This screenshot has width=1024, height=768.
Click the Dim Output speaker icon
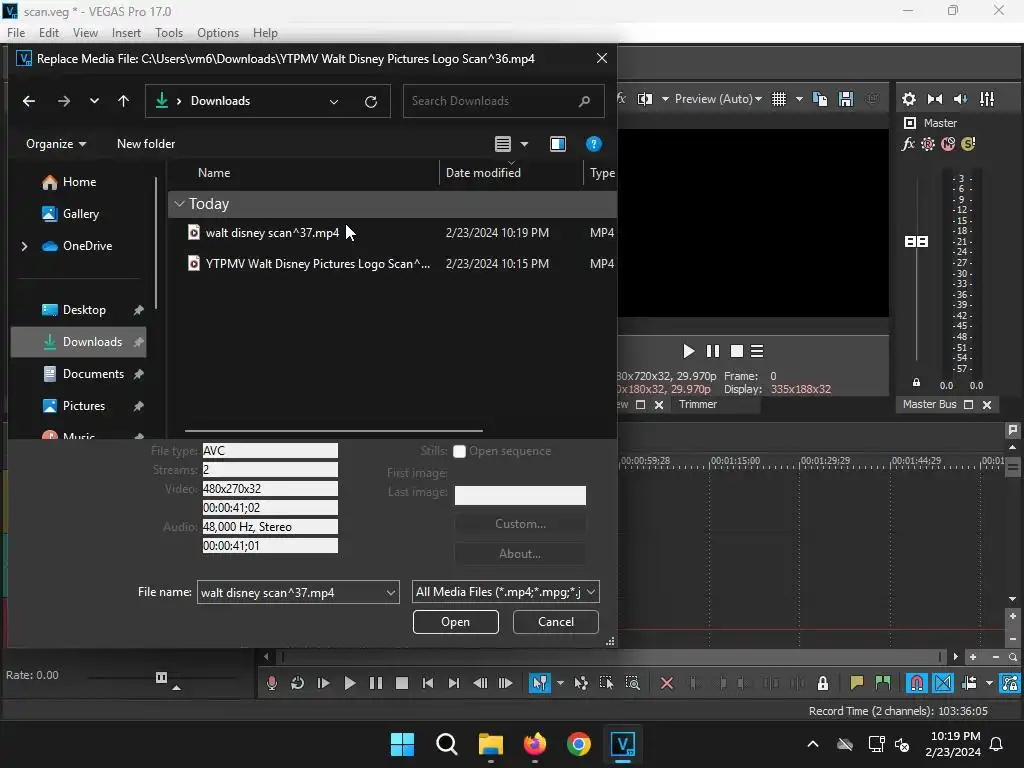point(960,99)
